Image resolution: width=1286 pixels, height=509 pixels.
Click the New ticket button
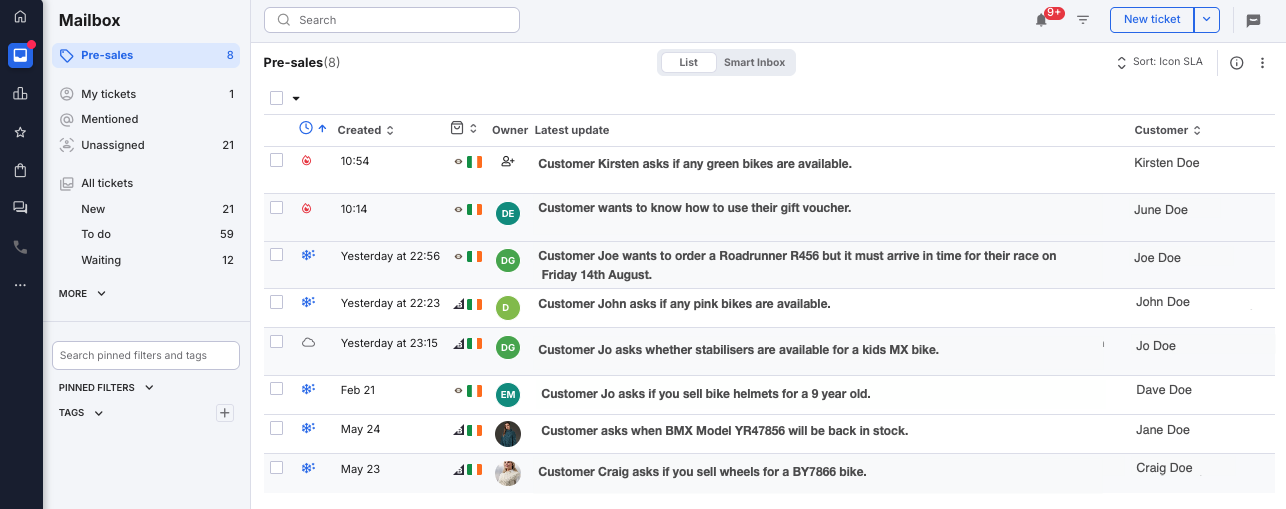click(1152, 19)
